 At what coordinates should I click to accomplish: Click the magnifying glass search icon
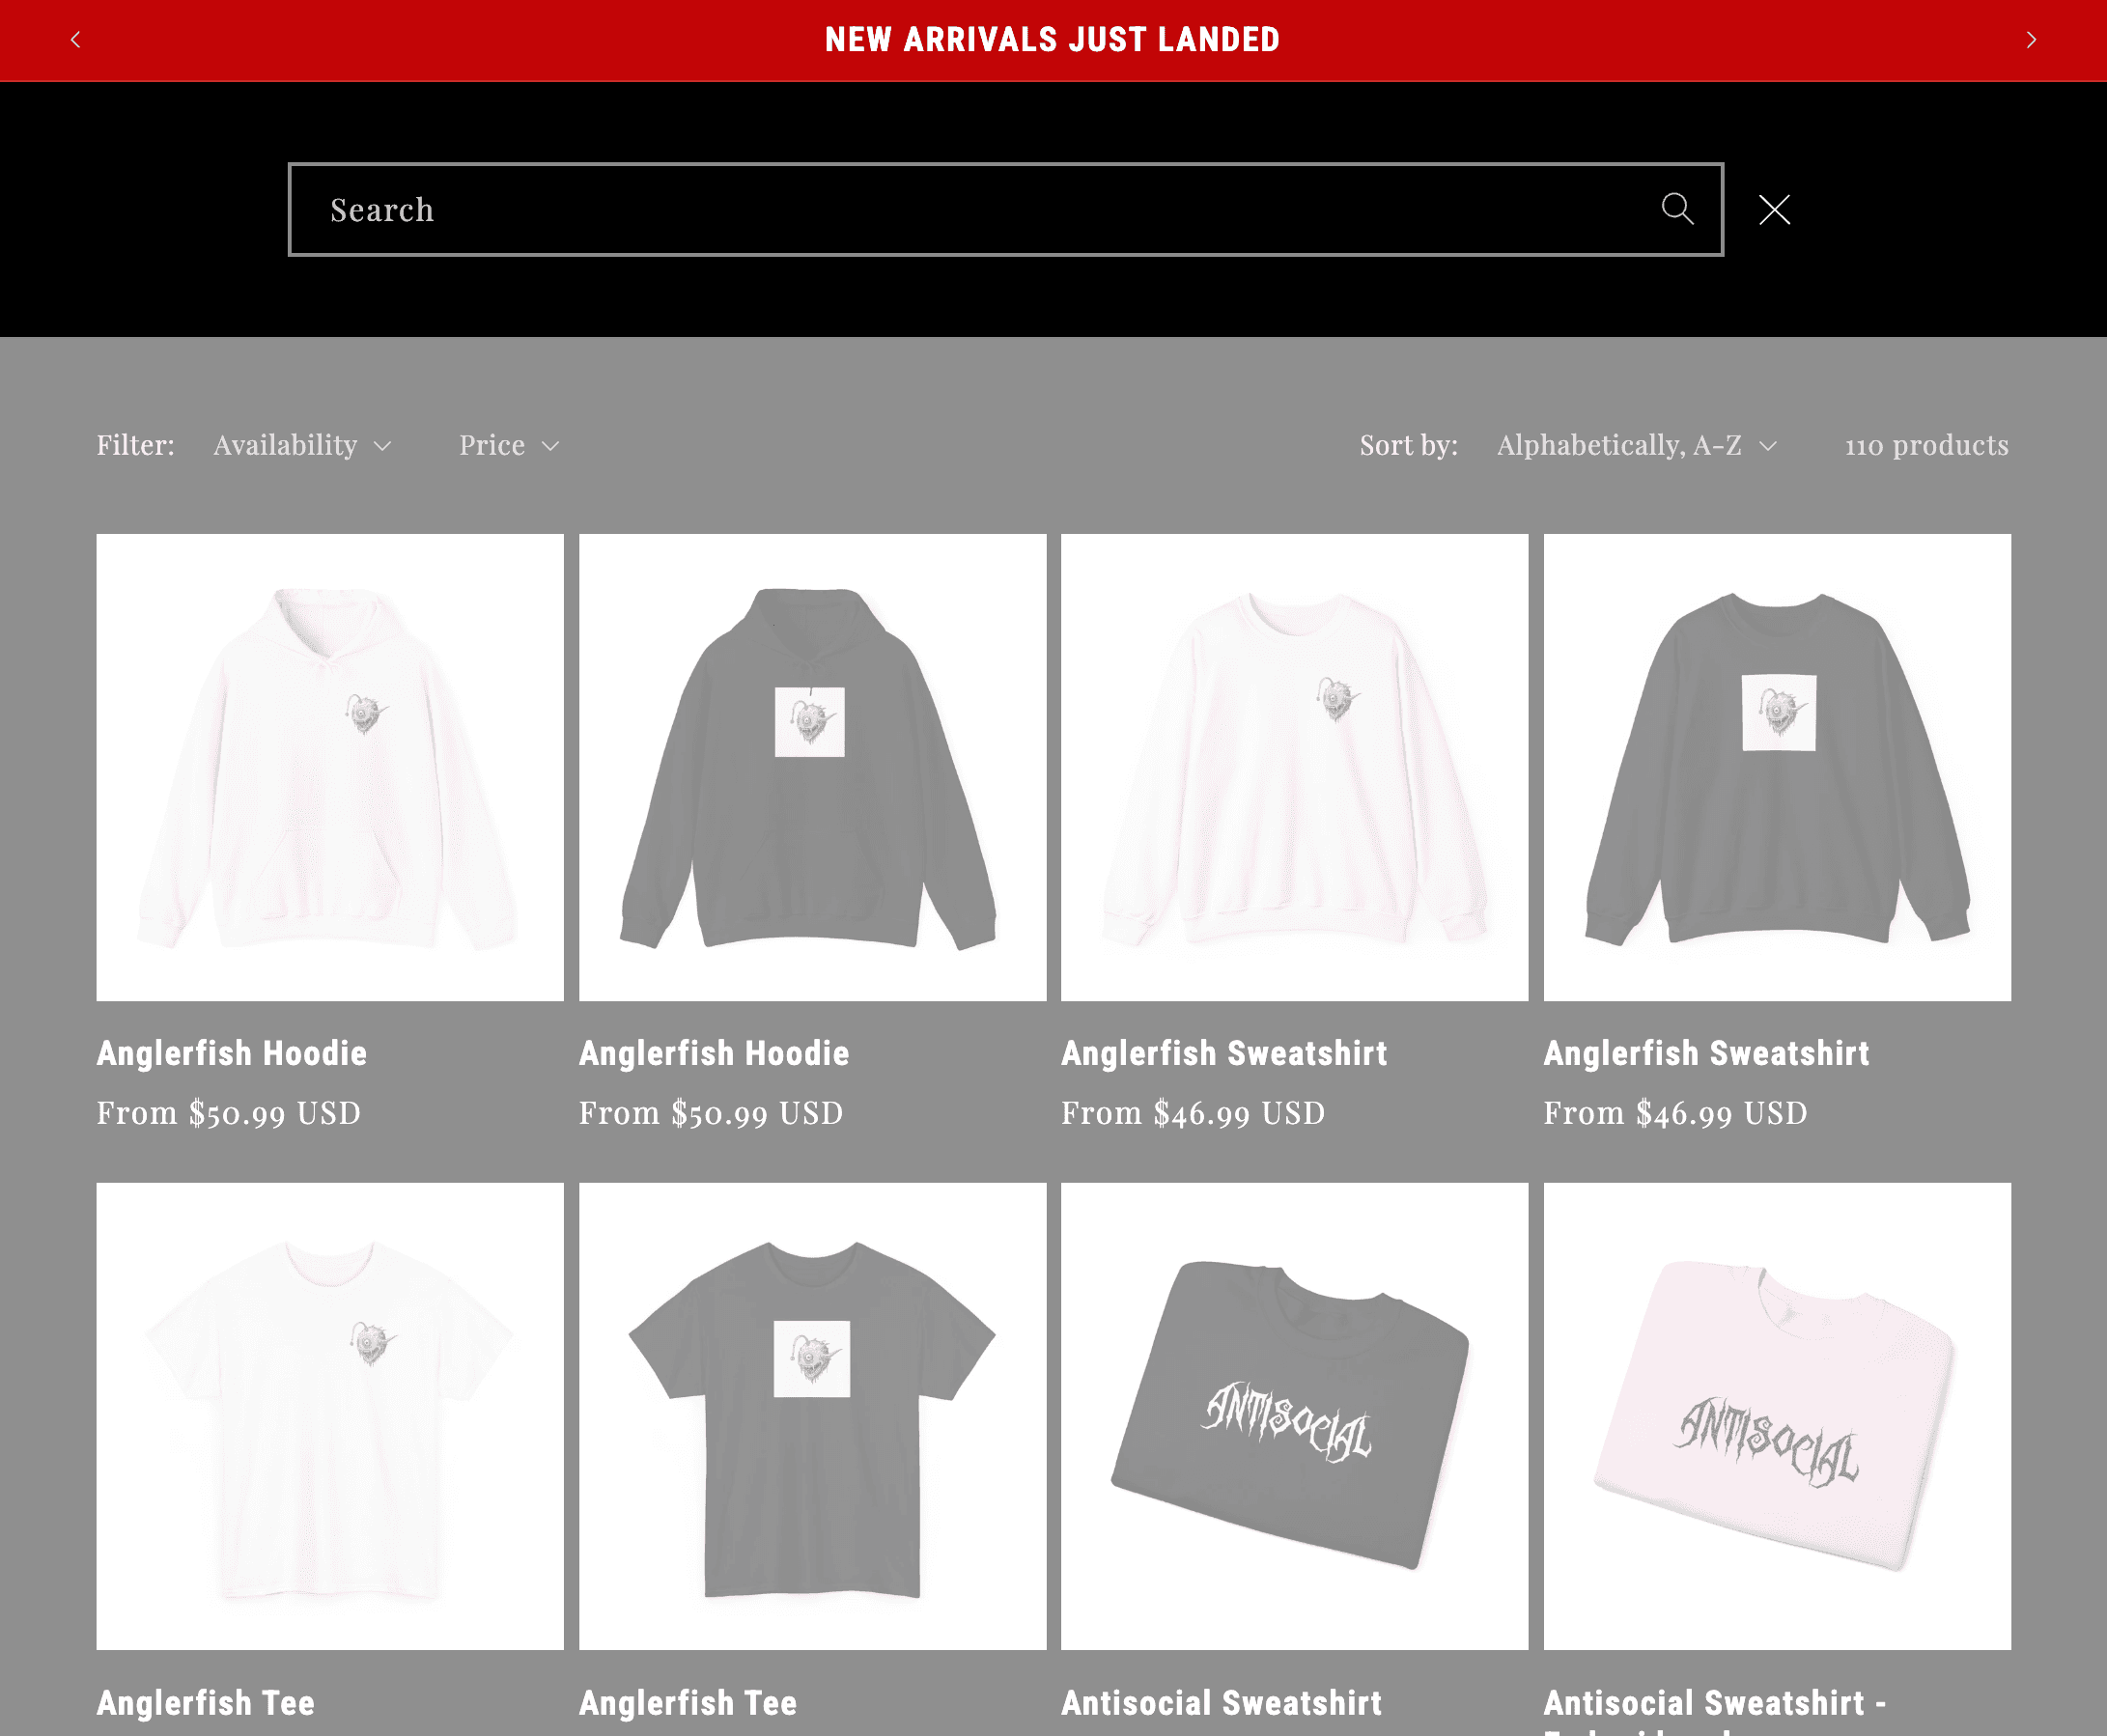(1677, 209)
